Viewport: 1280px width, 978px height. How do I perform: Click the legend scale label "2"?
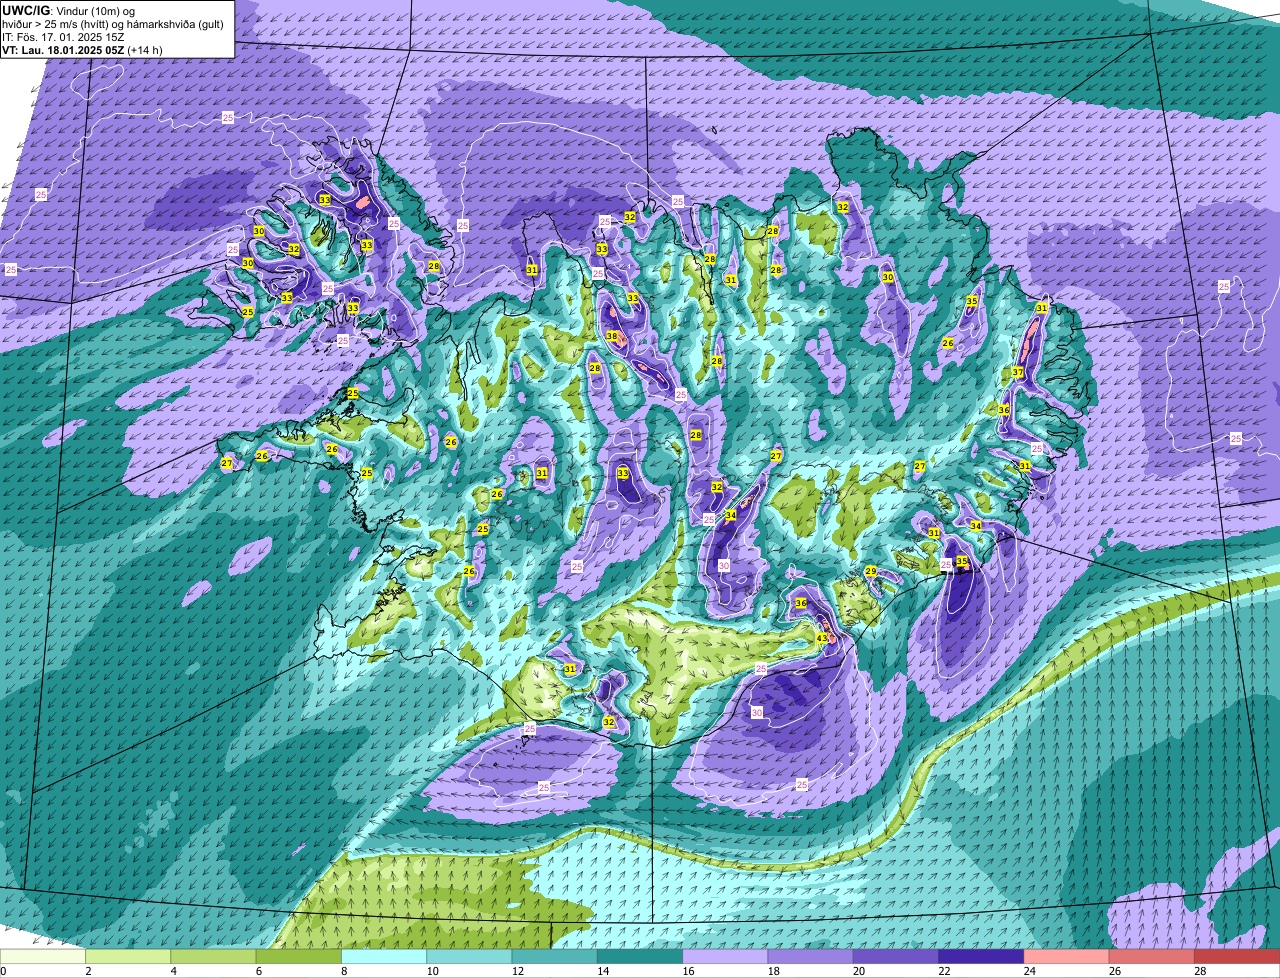point(88,971)
